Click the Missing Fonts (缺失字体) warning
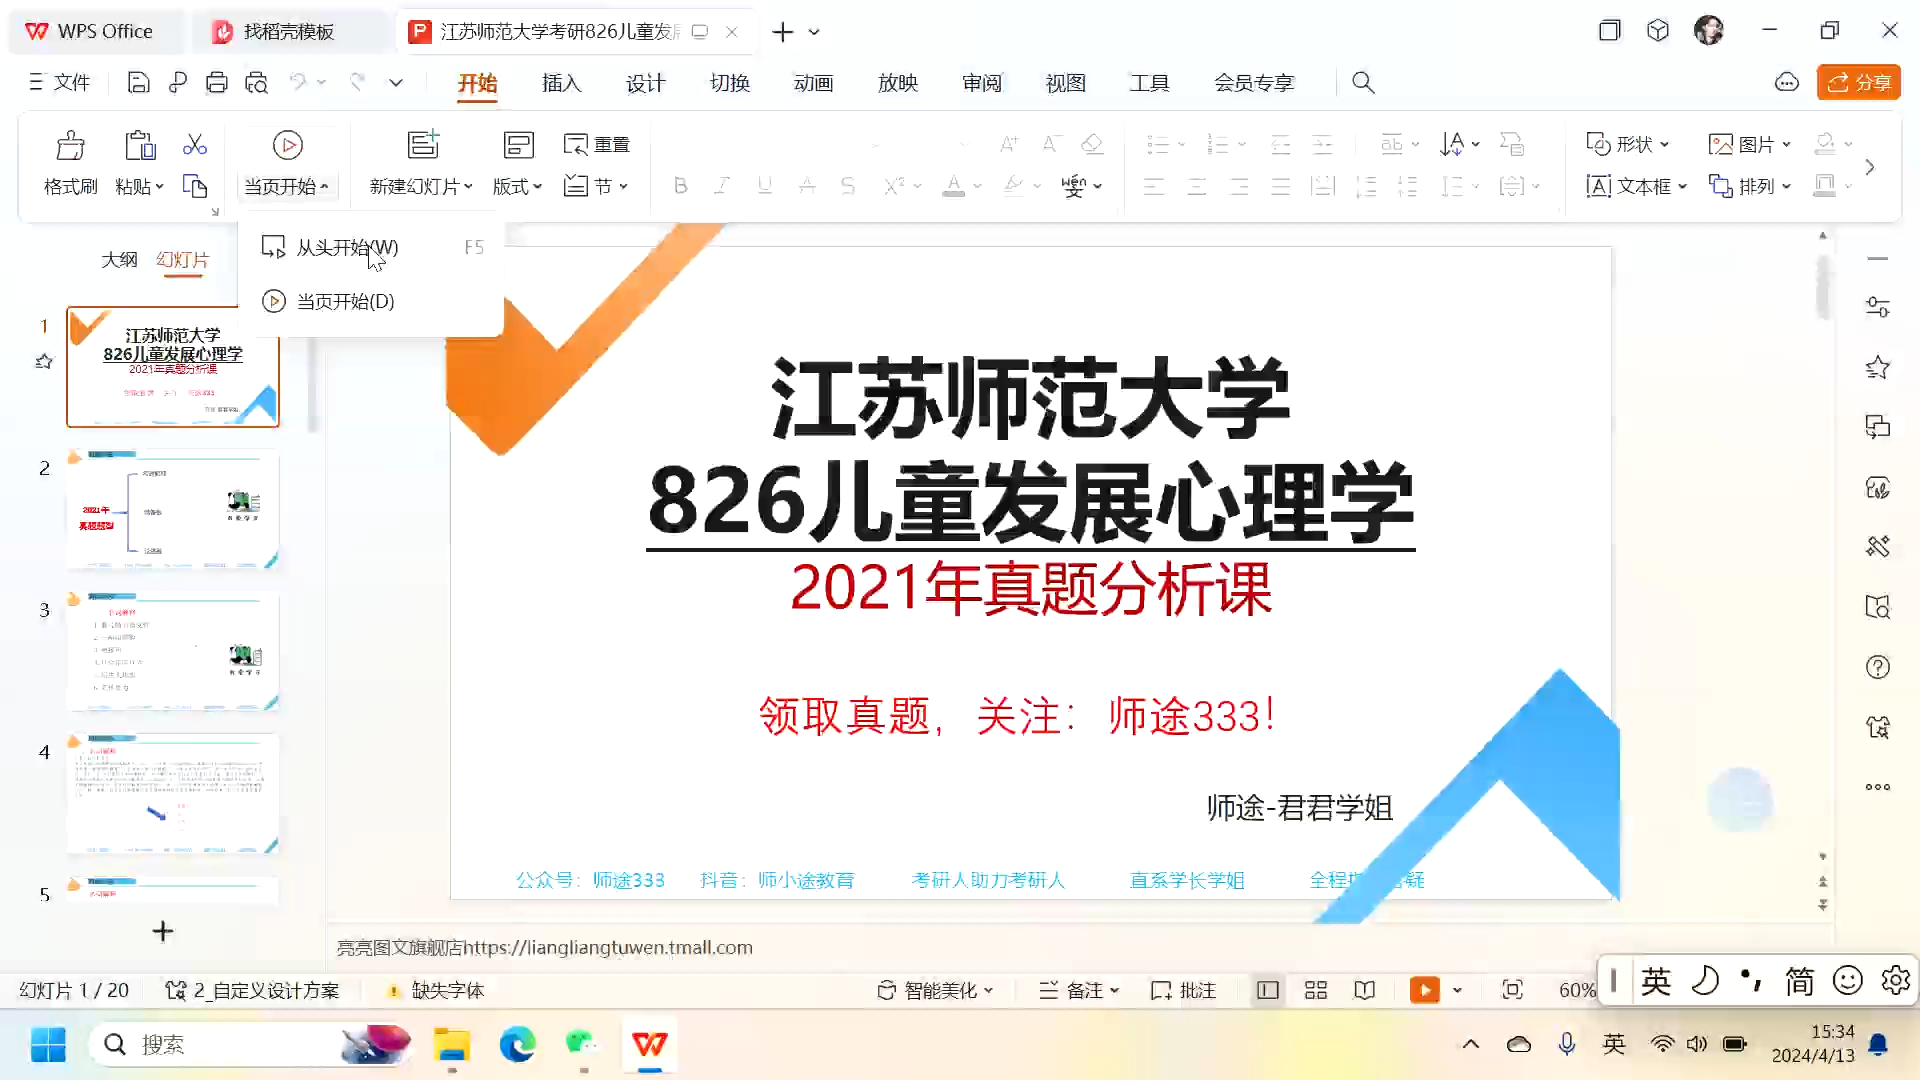 436,990
